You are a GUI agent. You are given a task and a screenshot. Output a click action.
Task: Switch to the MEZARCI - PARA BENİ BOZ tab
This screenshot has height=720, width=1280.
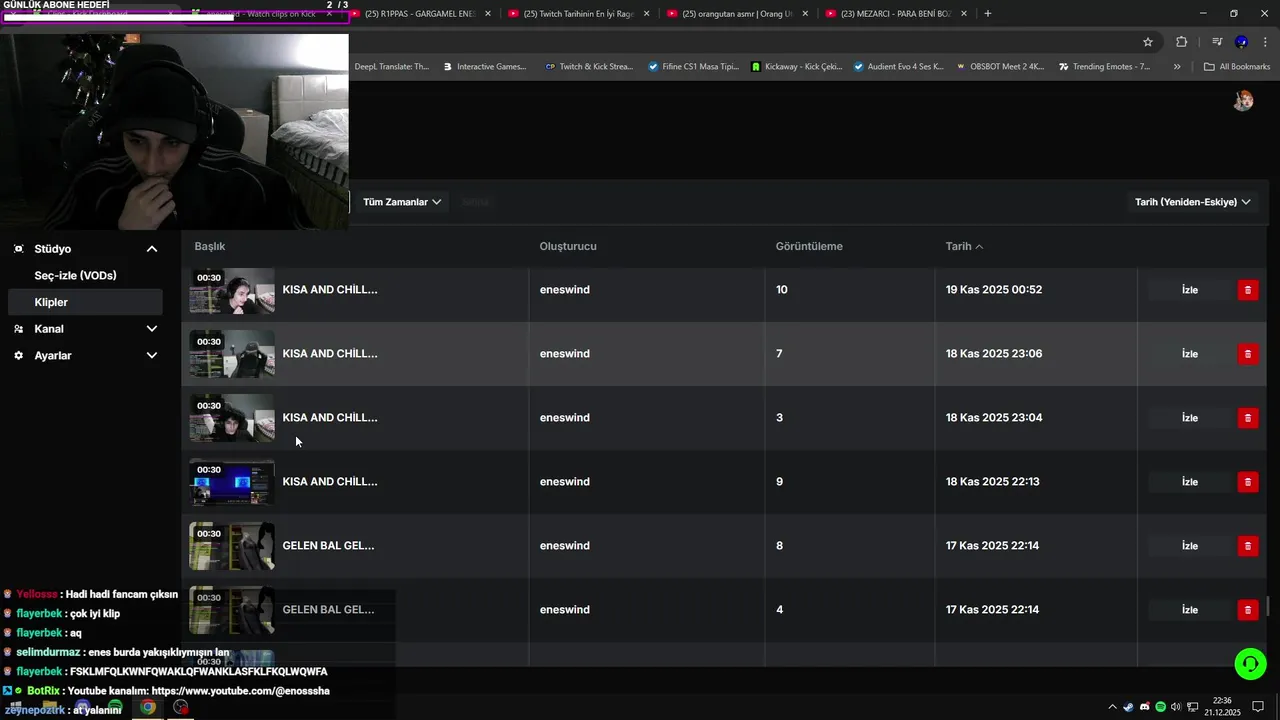pos(896,14)
